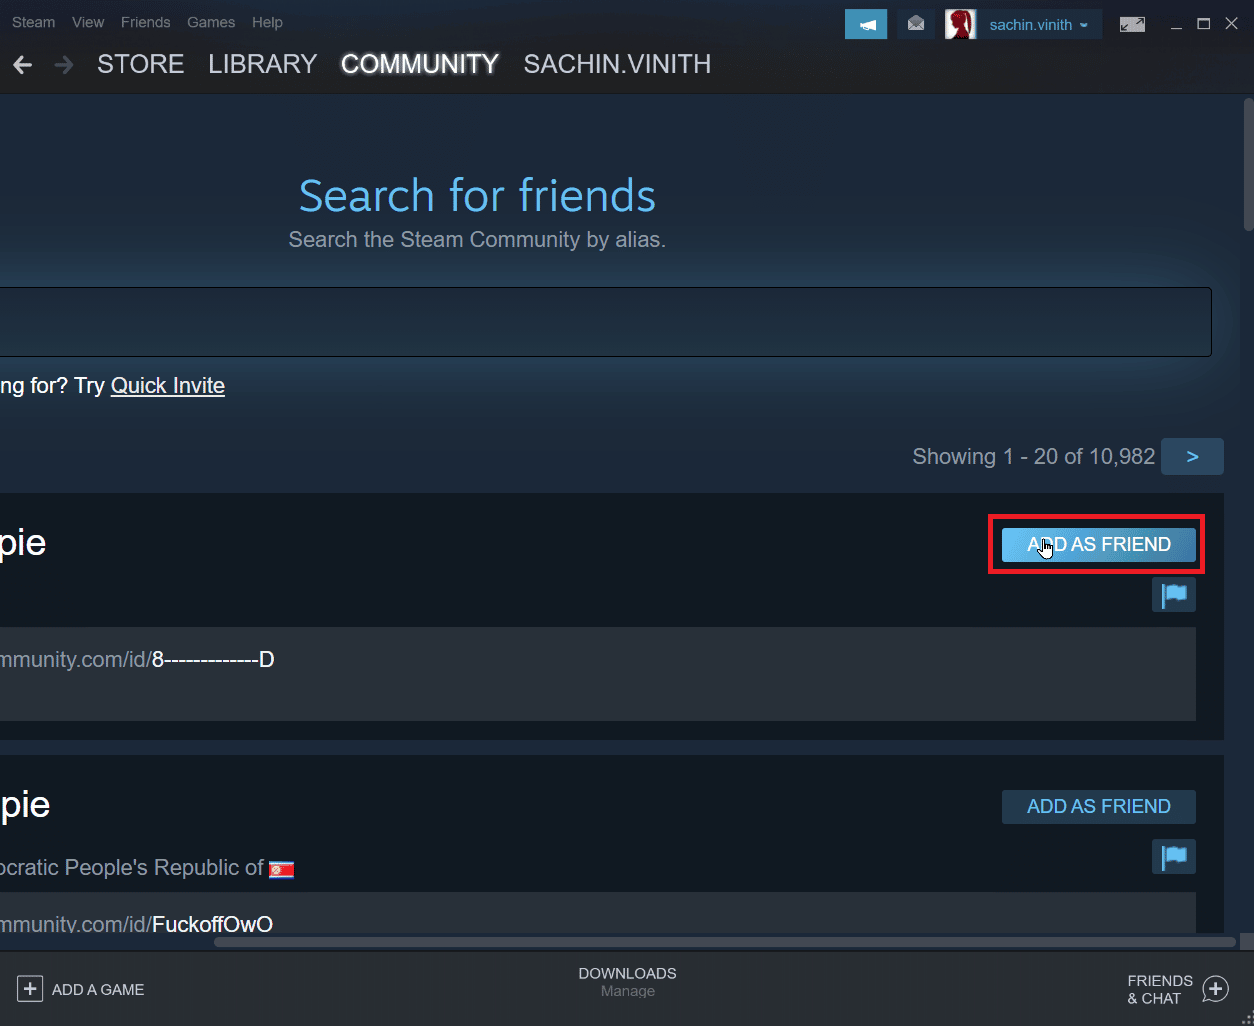Click the vertical scrollbar
Image resolution: width=1254 pixels, height=1026 pixels.
[1248, 165]
